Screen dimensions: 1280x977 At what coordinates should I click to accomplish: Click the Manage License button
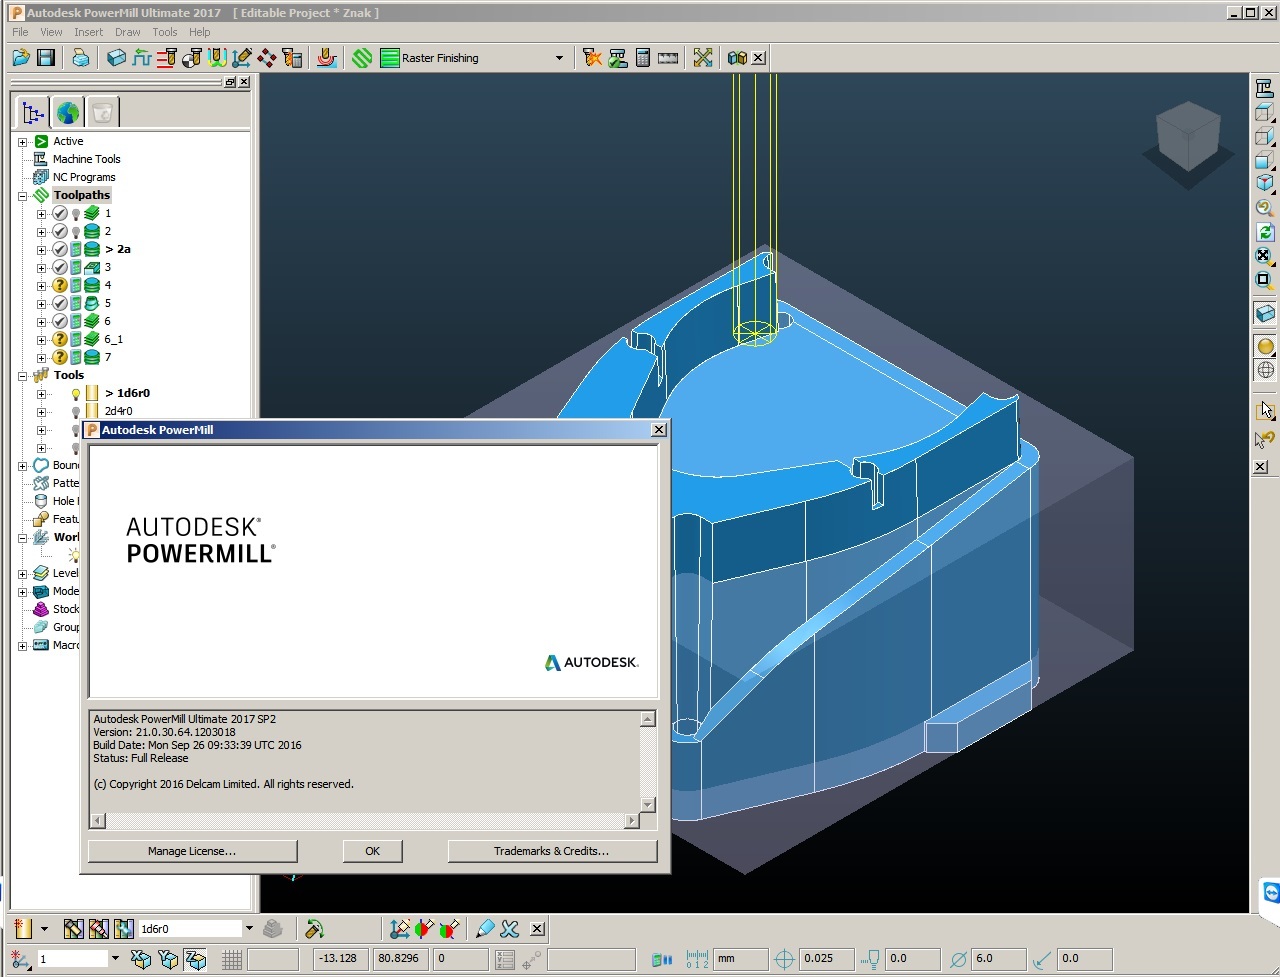click(192, 851)
